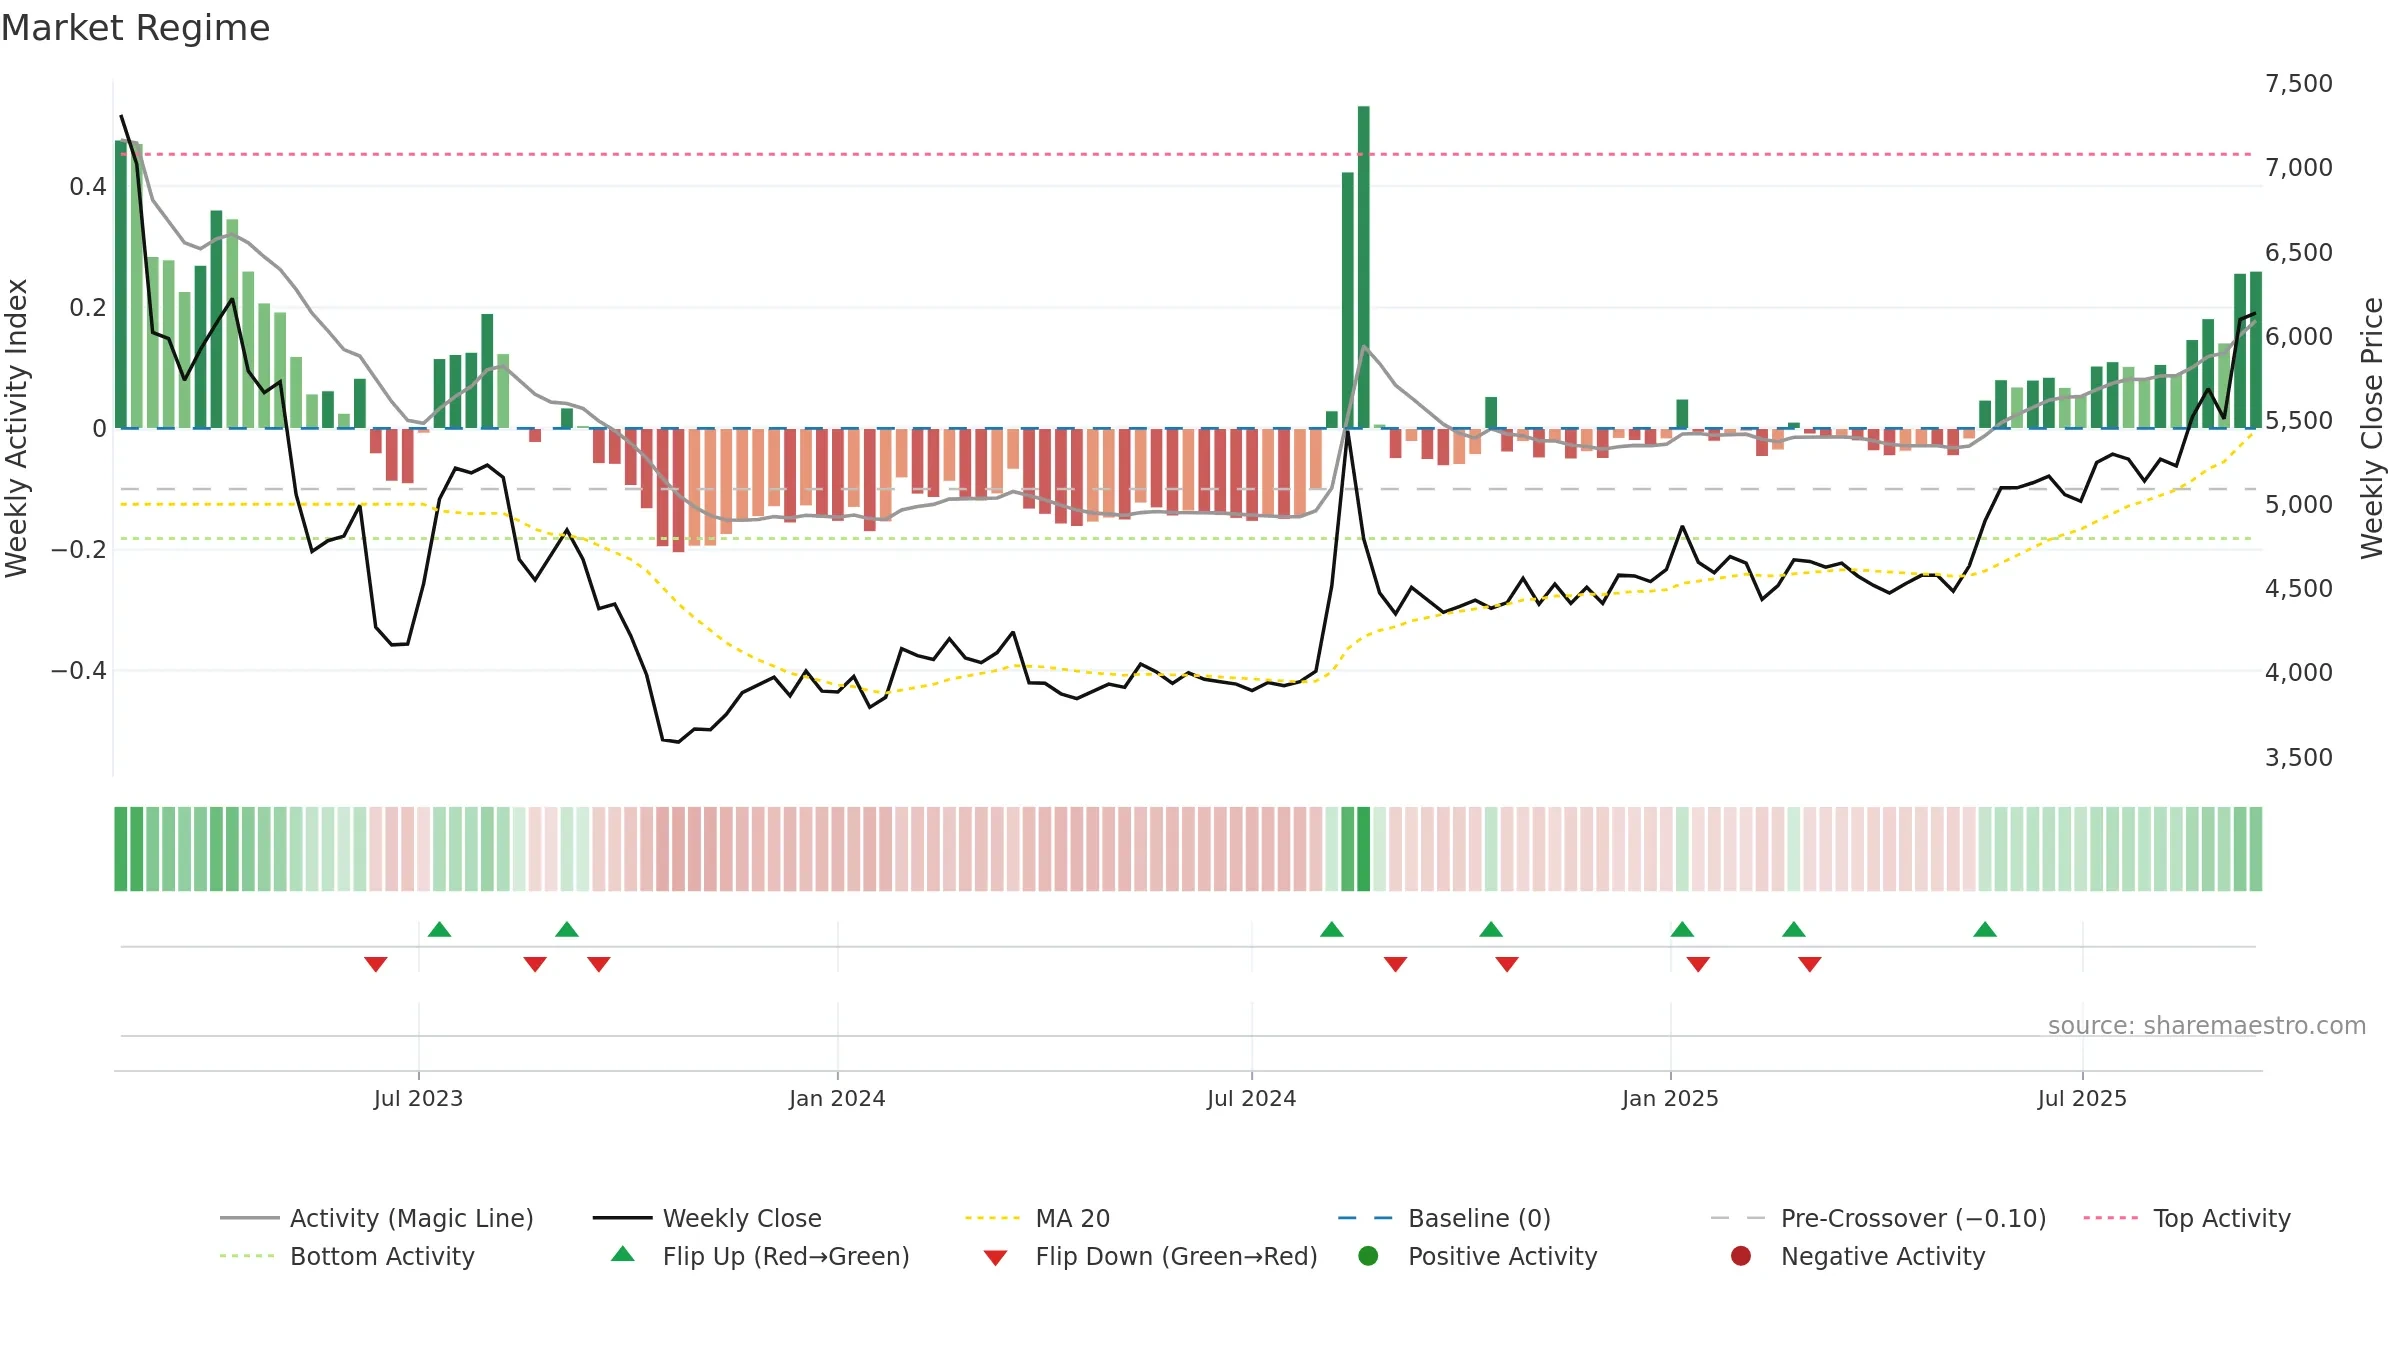Click the 7,000 price axis label
The height and width of the screenshot is (1350, 2400).
click(2299, 168)
